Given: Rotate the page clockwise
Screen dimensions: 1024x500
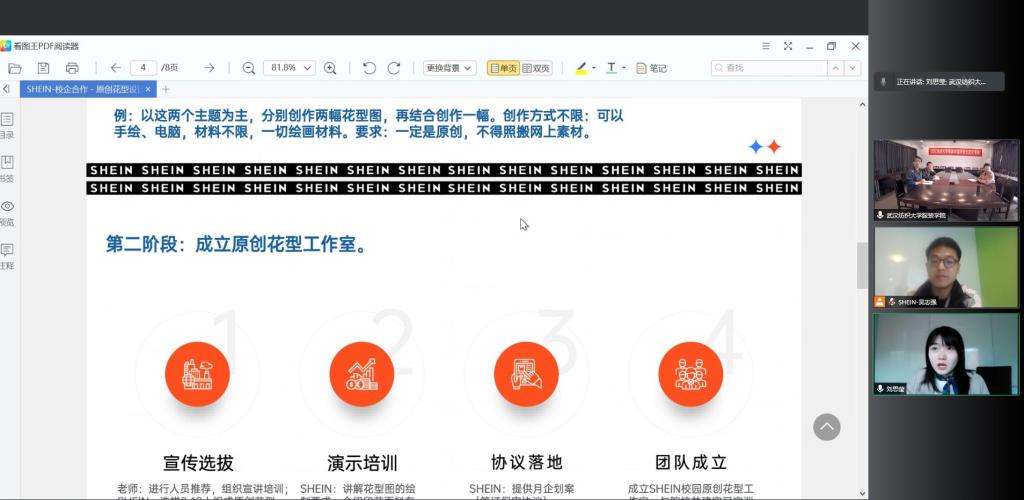Looking at the screenshot, I should point(394,68).
